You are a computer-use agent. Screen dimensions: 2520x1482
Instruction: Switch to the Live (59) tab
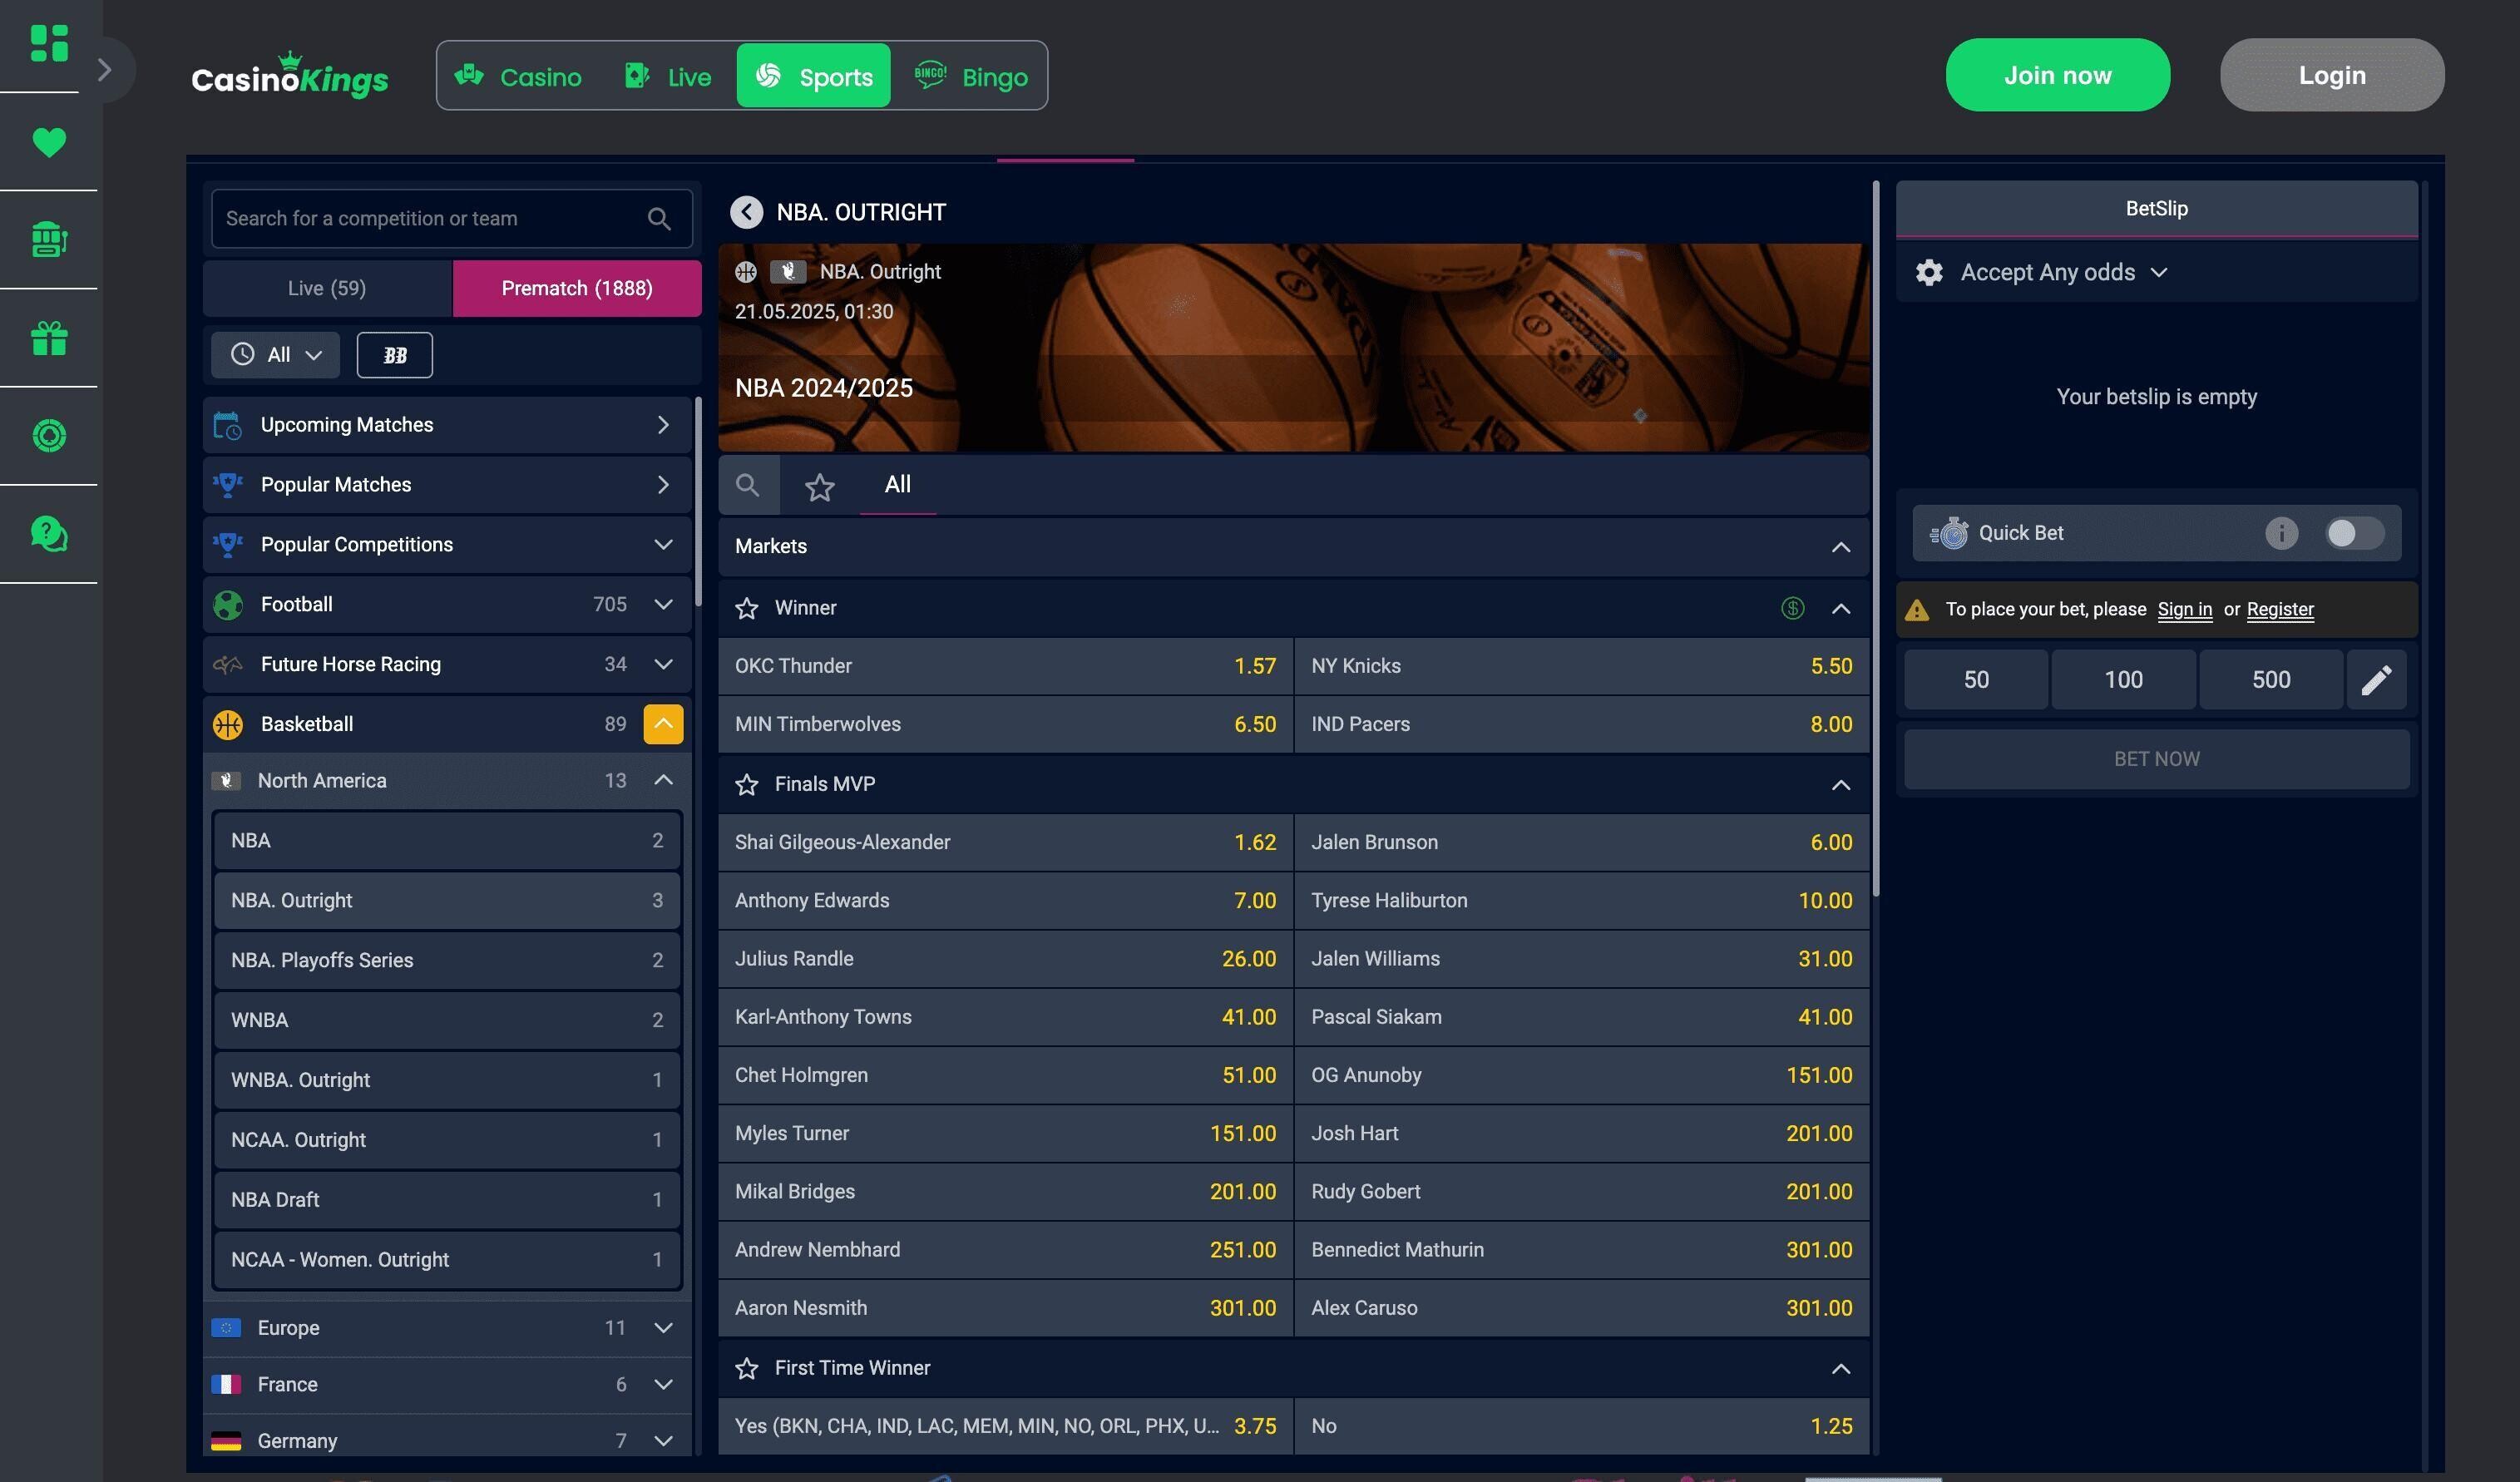coord(327,289)
